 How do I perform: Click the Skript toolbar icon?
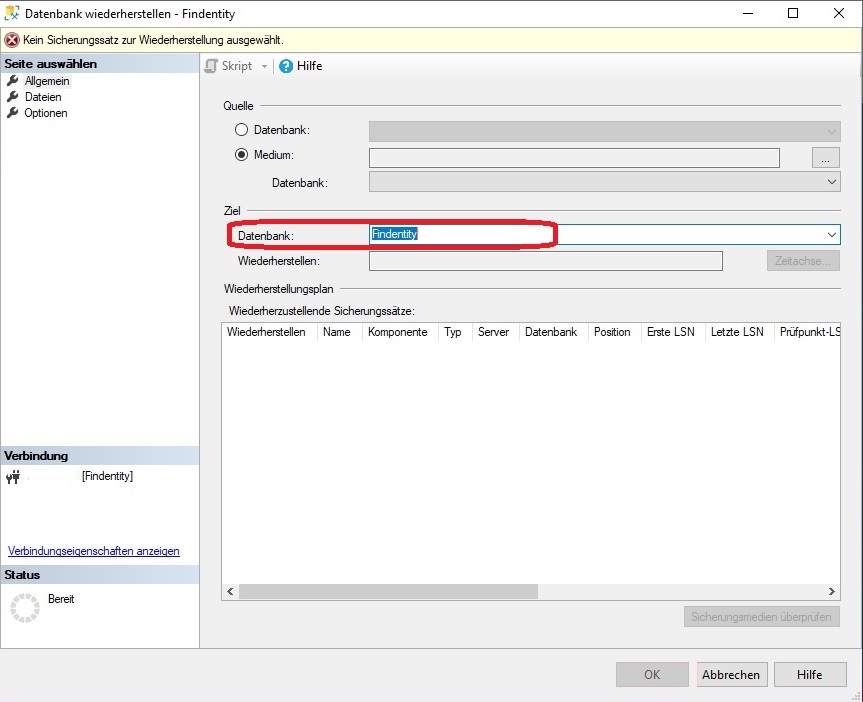tap(211, 66)
